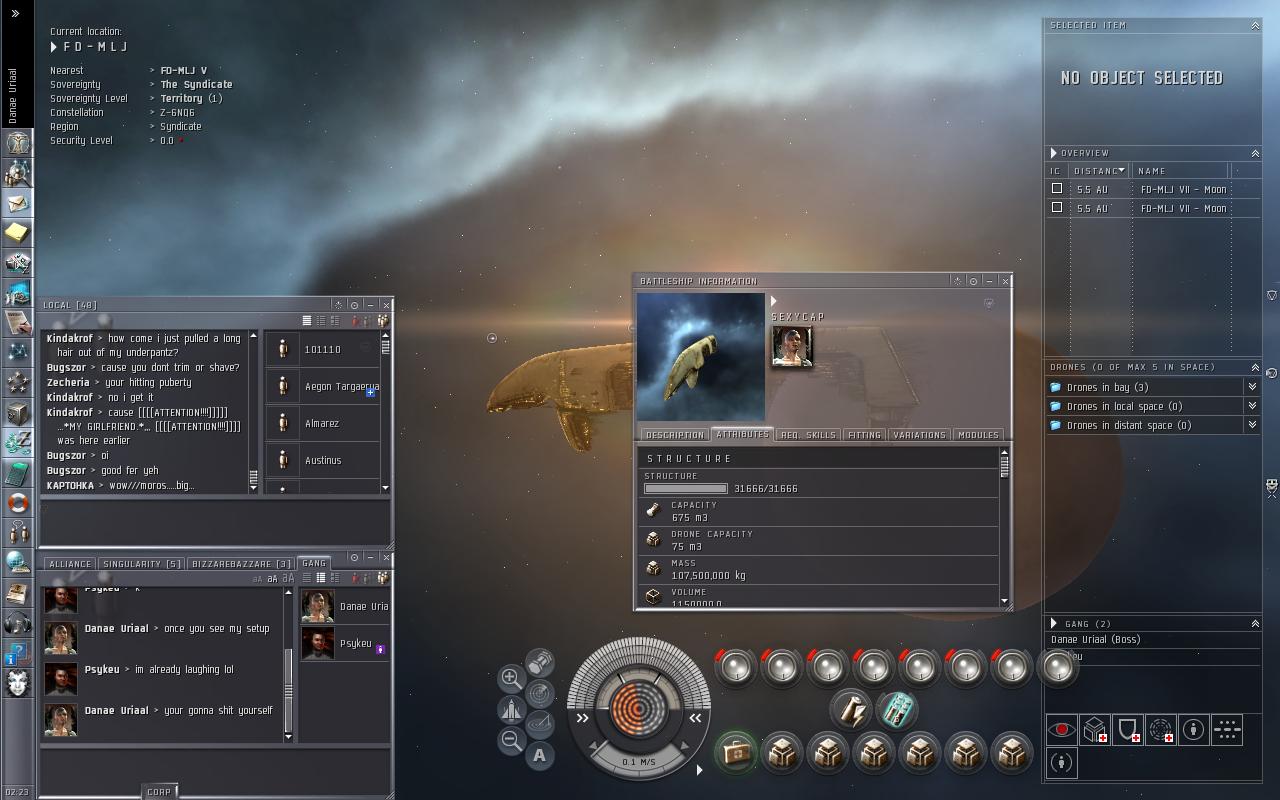1280x800 pixels.
Task: Sort overview by Name column header
Action: (1182, 171)
